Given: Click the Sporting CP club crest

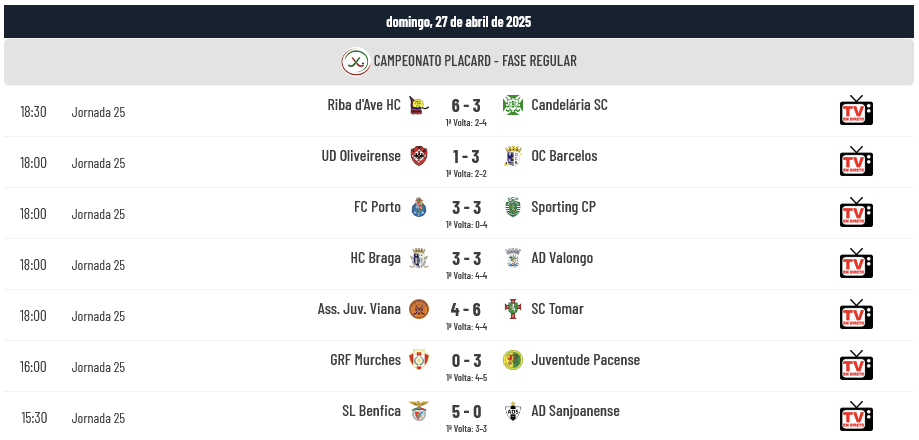Looking at the screenshot, I should point(513,207).
